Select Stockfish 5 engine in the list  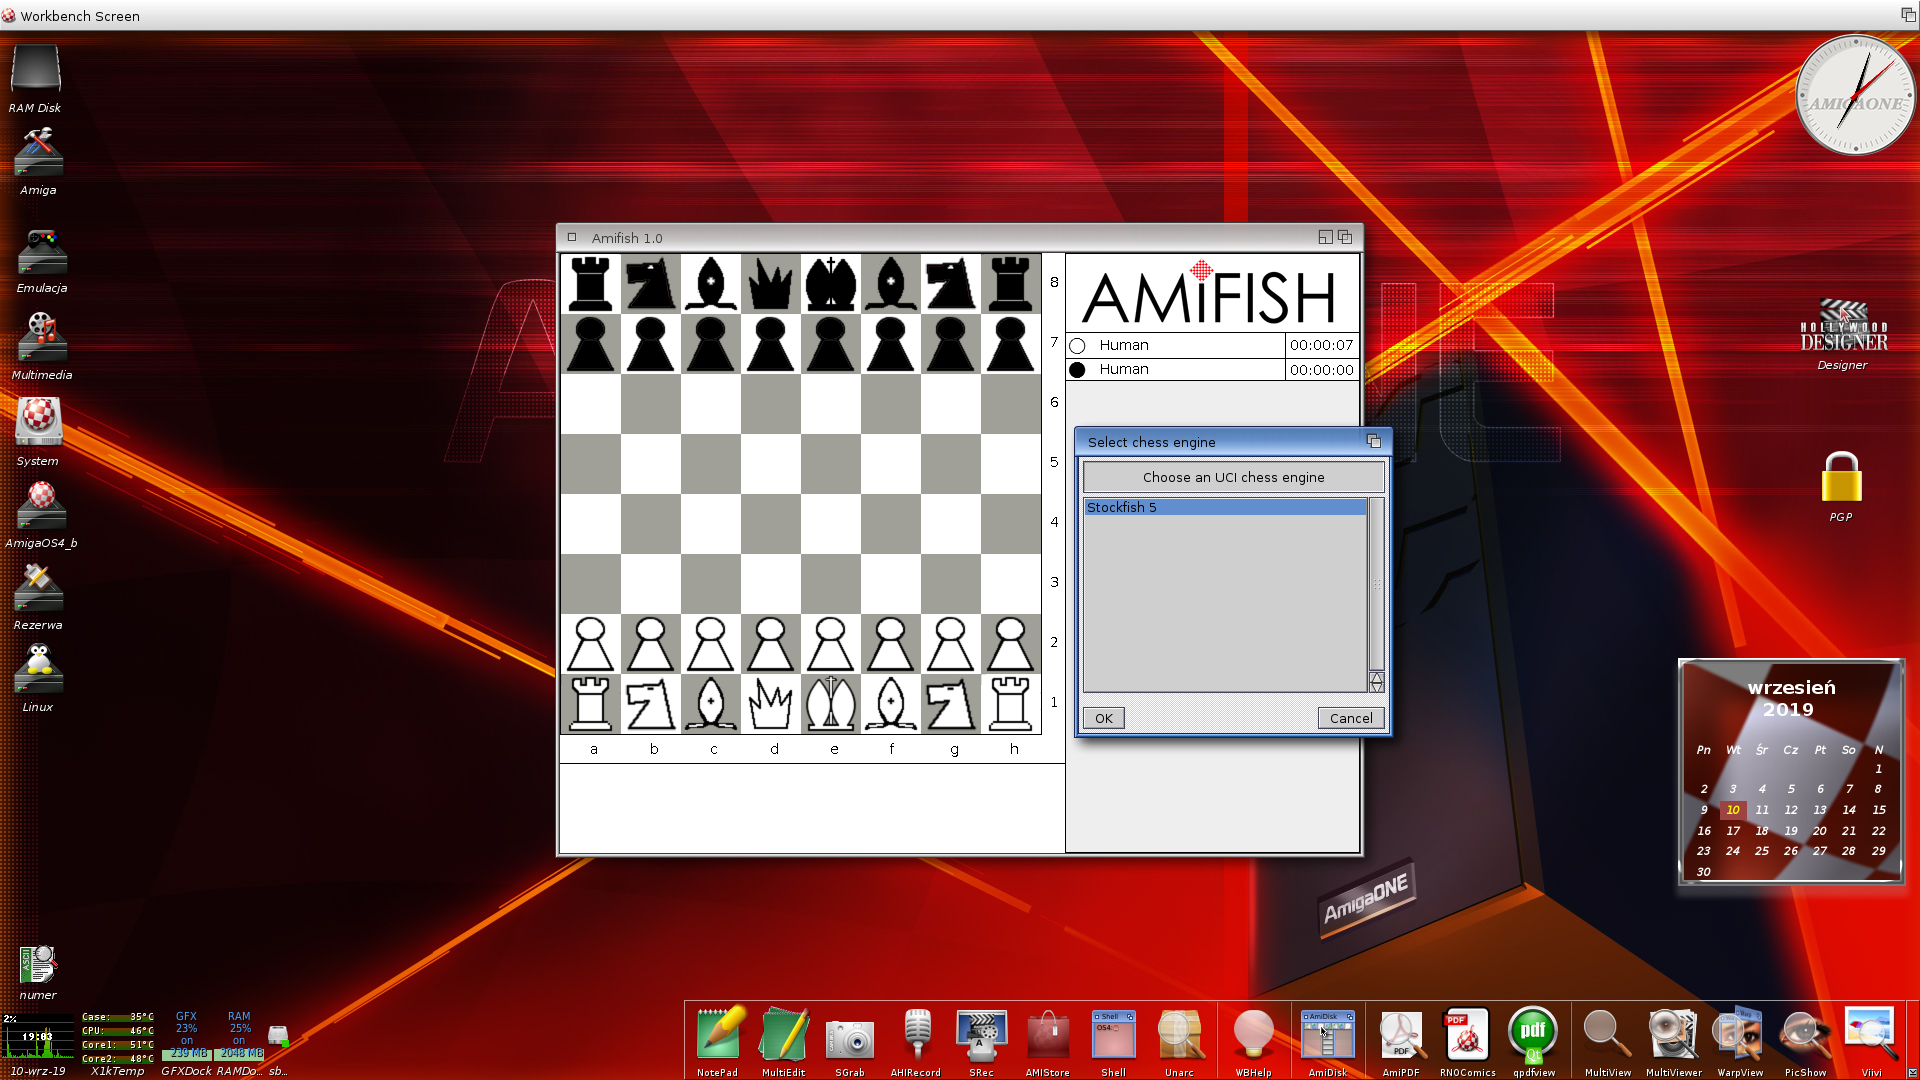click(1225, 507)
